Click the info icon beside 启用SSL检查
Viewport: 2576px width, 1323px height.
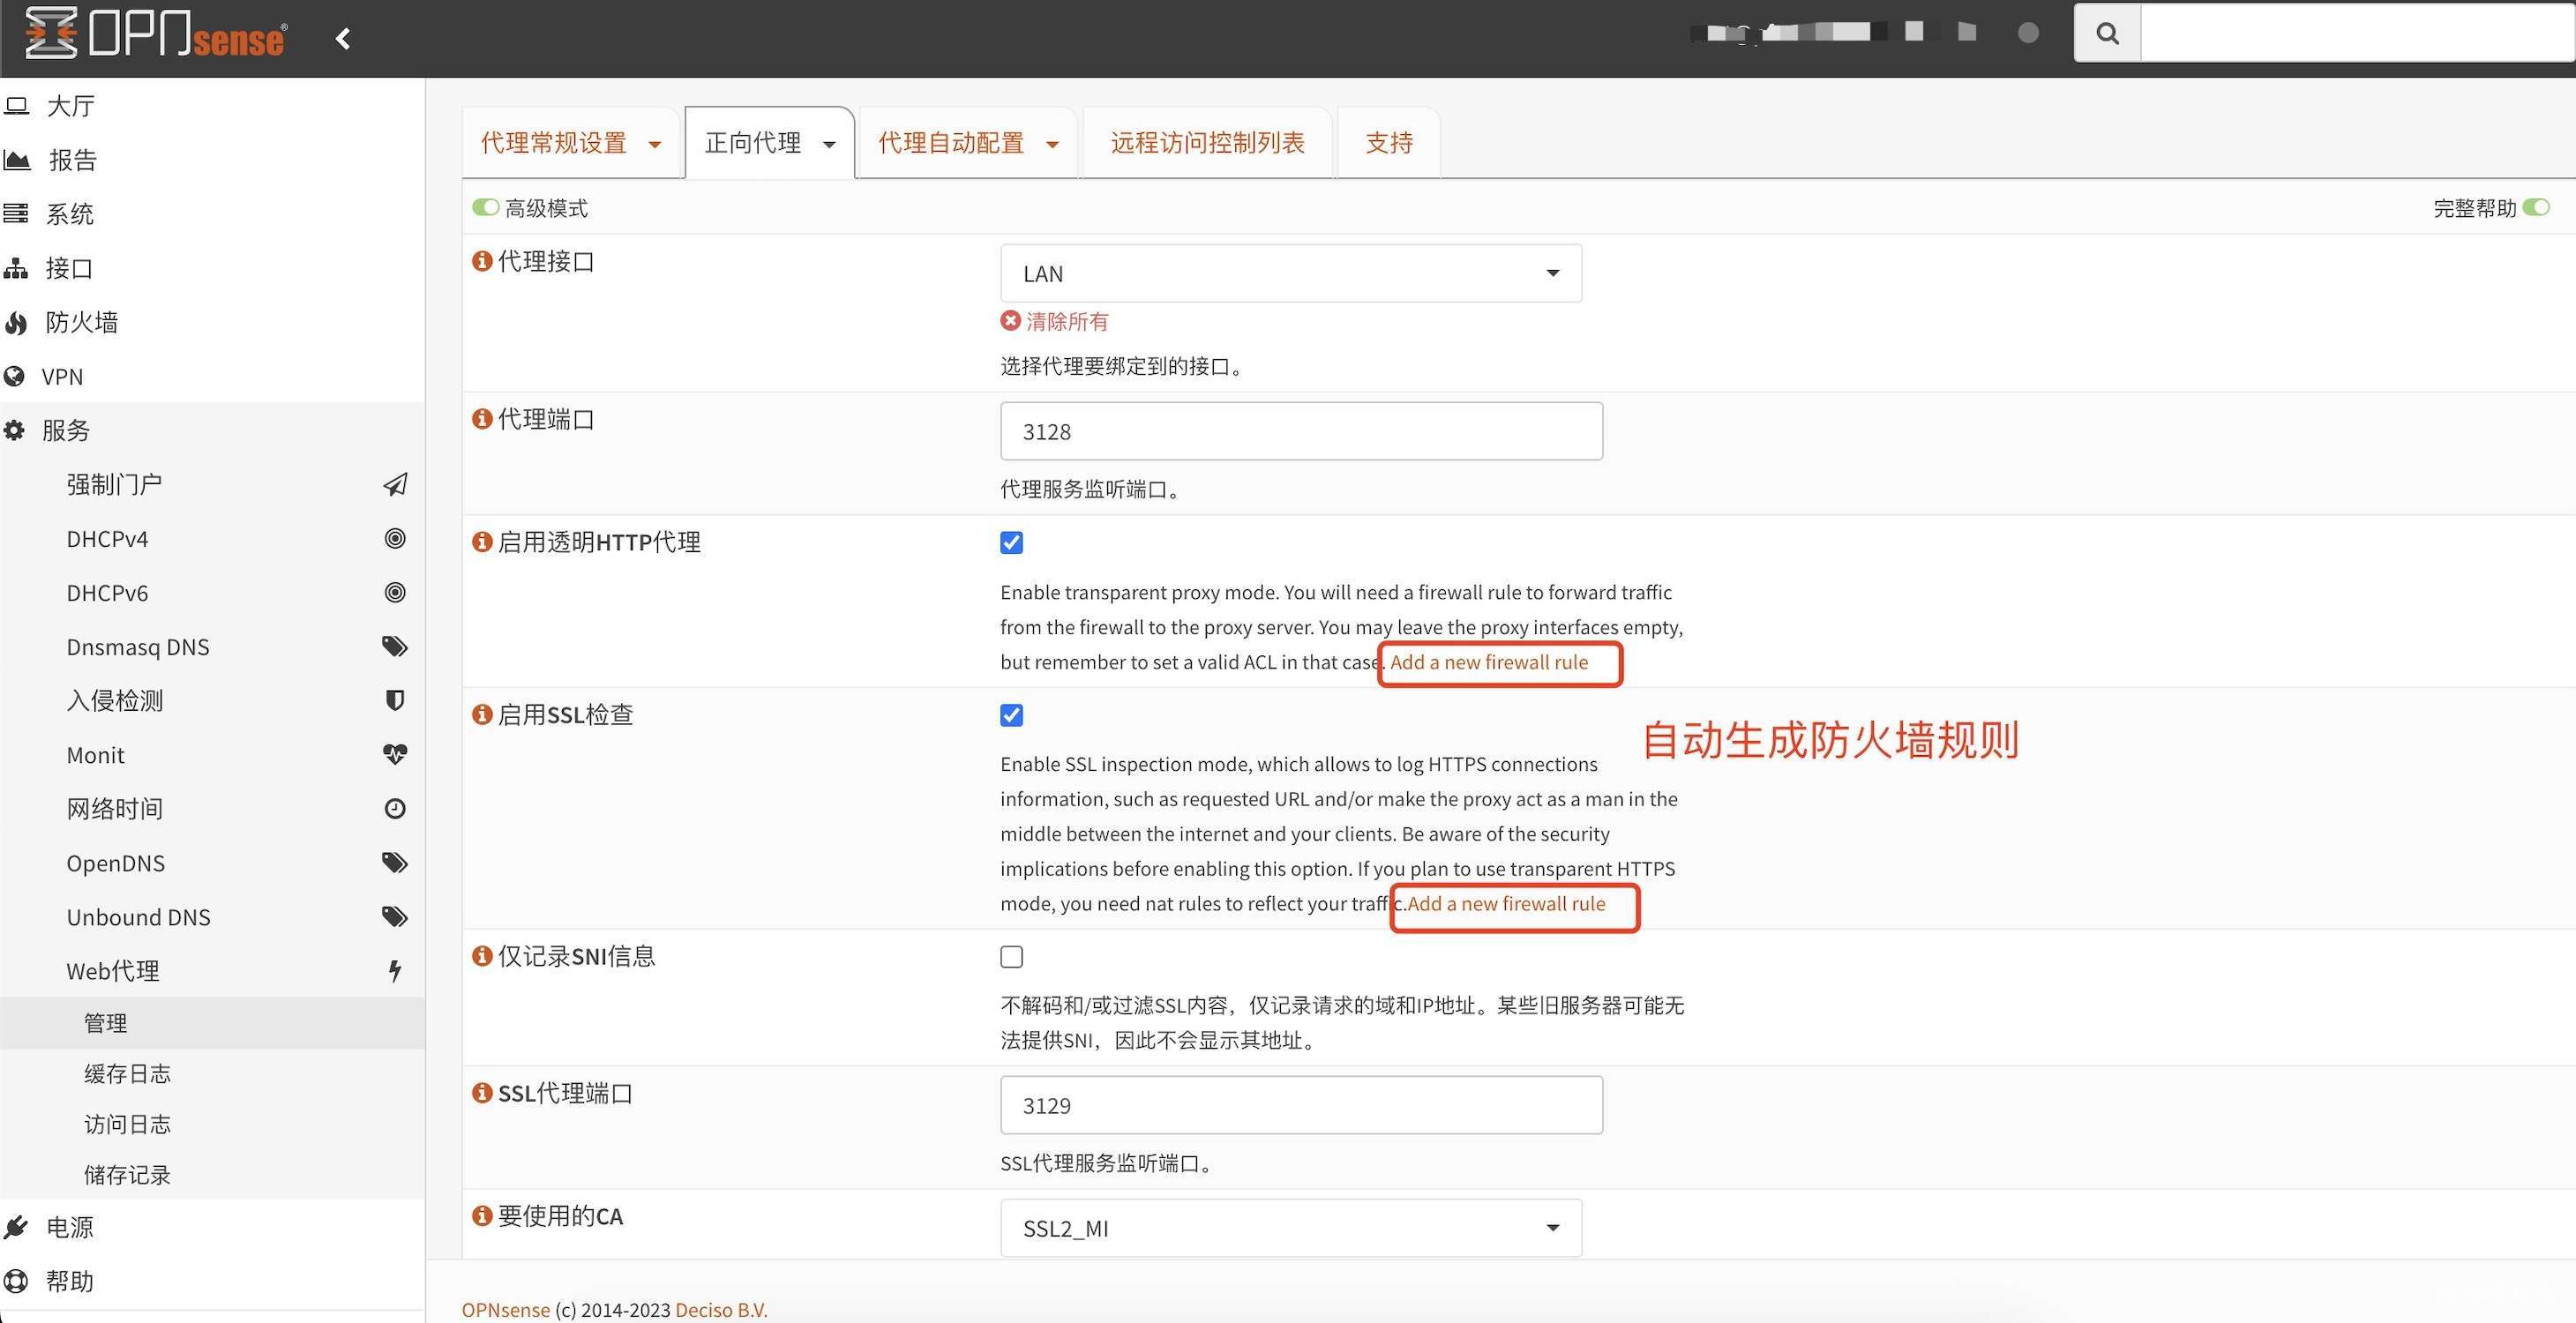[482, 714]
